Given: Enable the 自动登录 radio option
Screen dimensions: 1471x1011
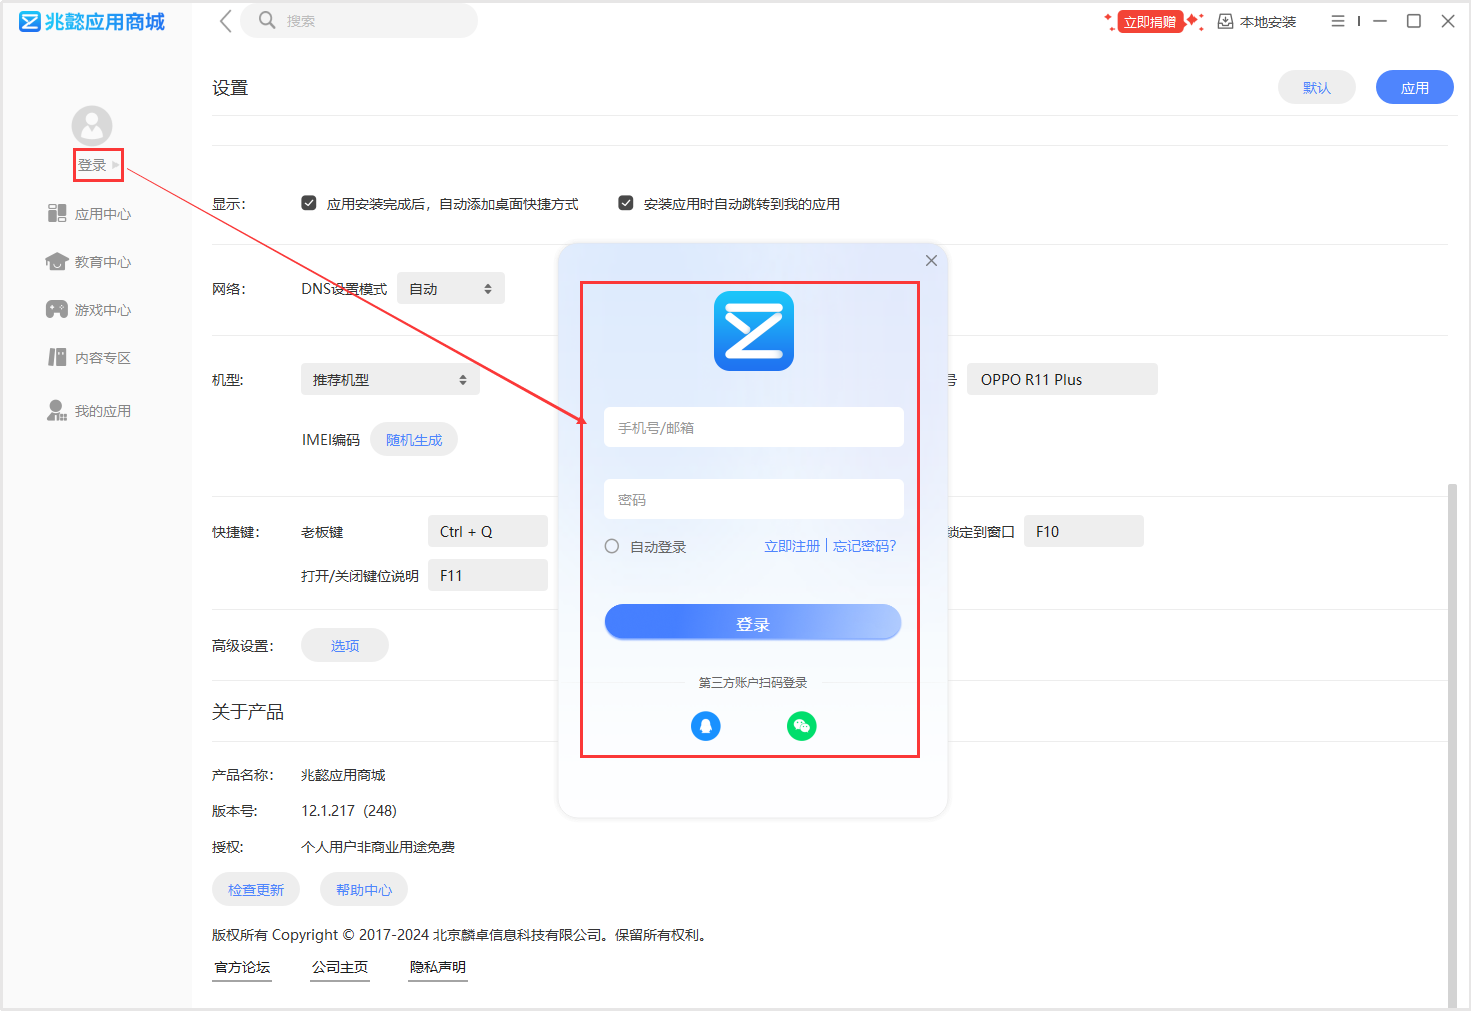Looking at the screenshot, I should pyautogui.click(x=612, y=546).
